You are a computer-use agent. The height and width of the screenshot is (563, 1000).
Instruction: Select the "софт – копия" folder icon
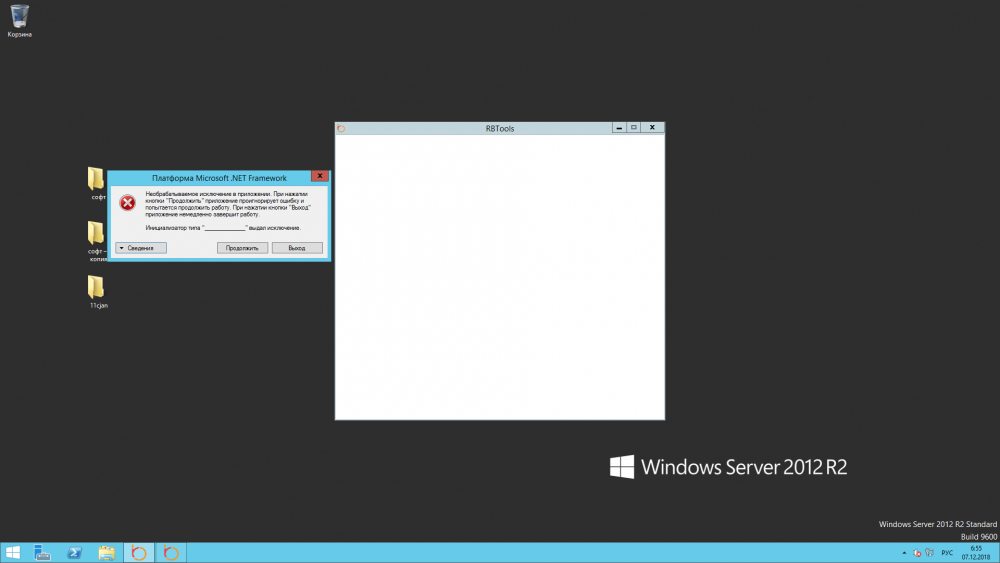coord(96,234)
